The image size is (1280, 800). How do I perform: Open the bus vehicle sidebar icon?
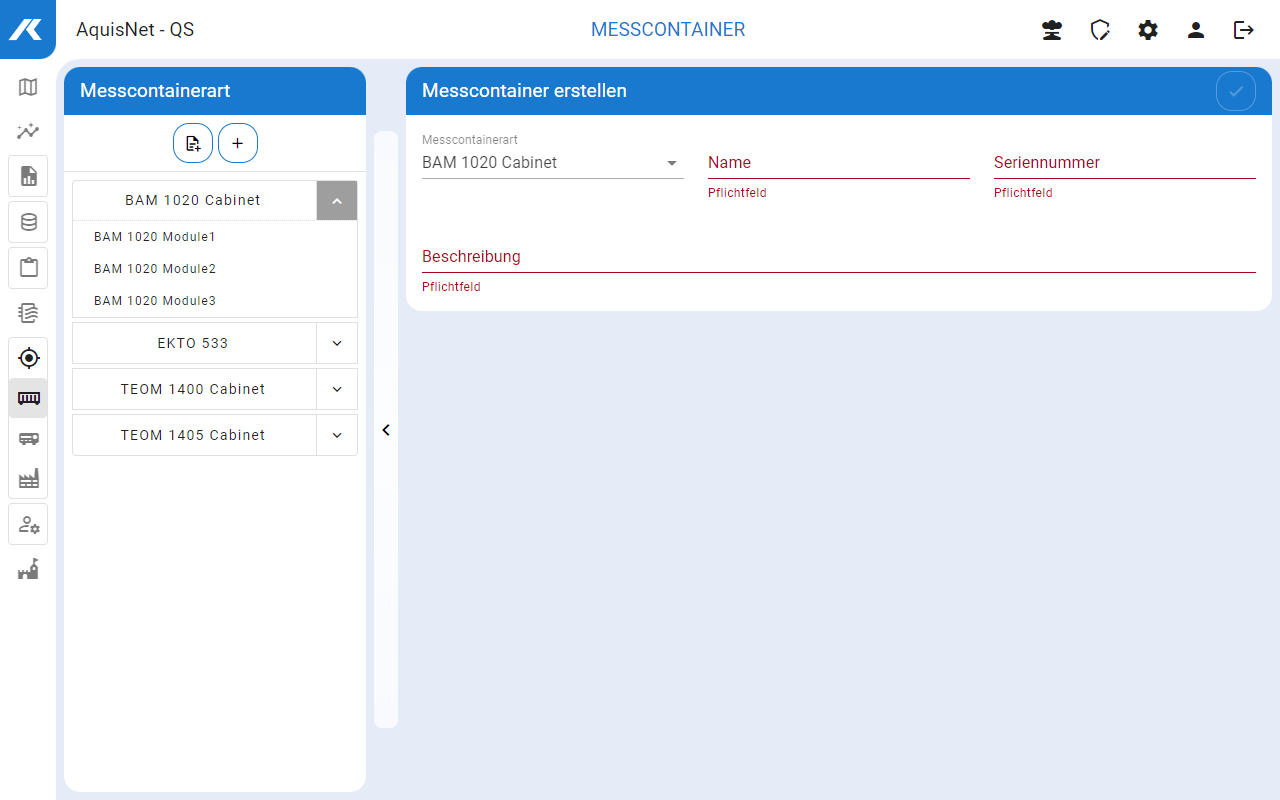pyautogui.click(x=28, y=438)
